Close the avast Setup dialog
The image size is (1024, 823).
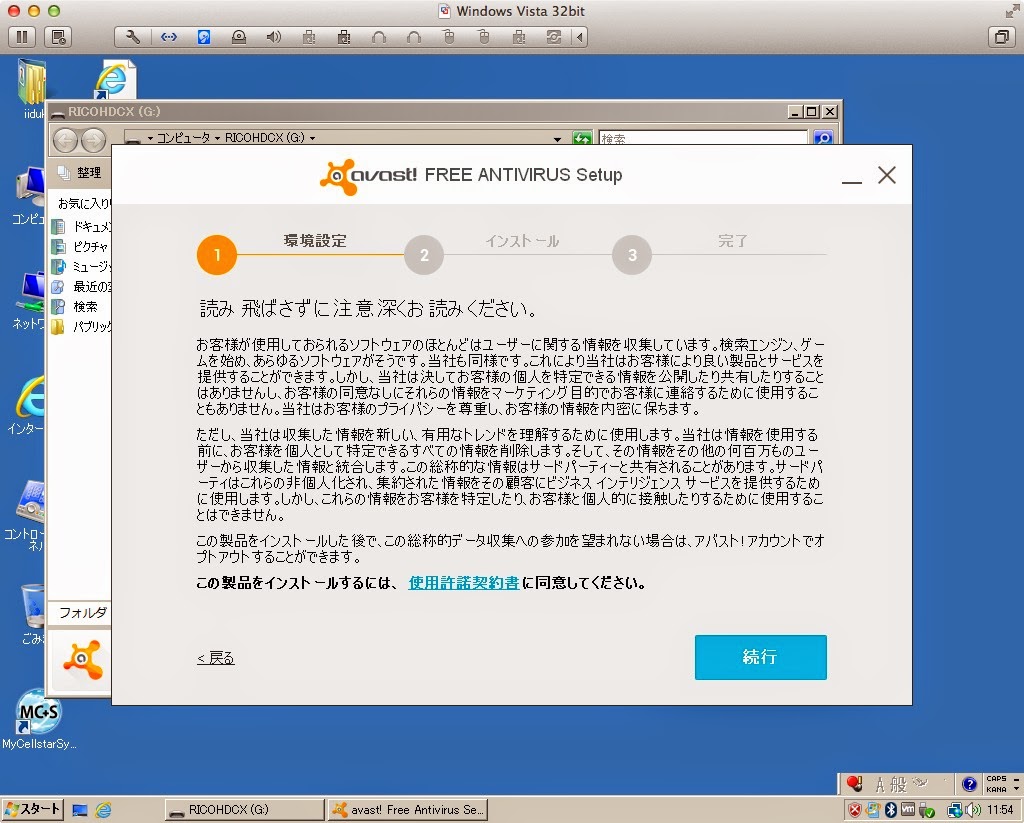click(x=886, y=175)
